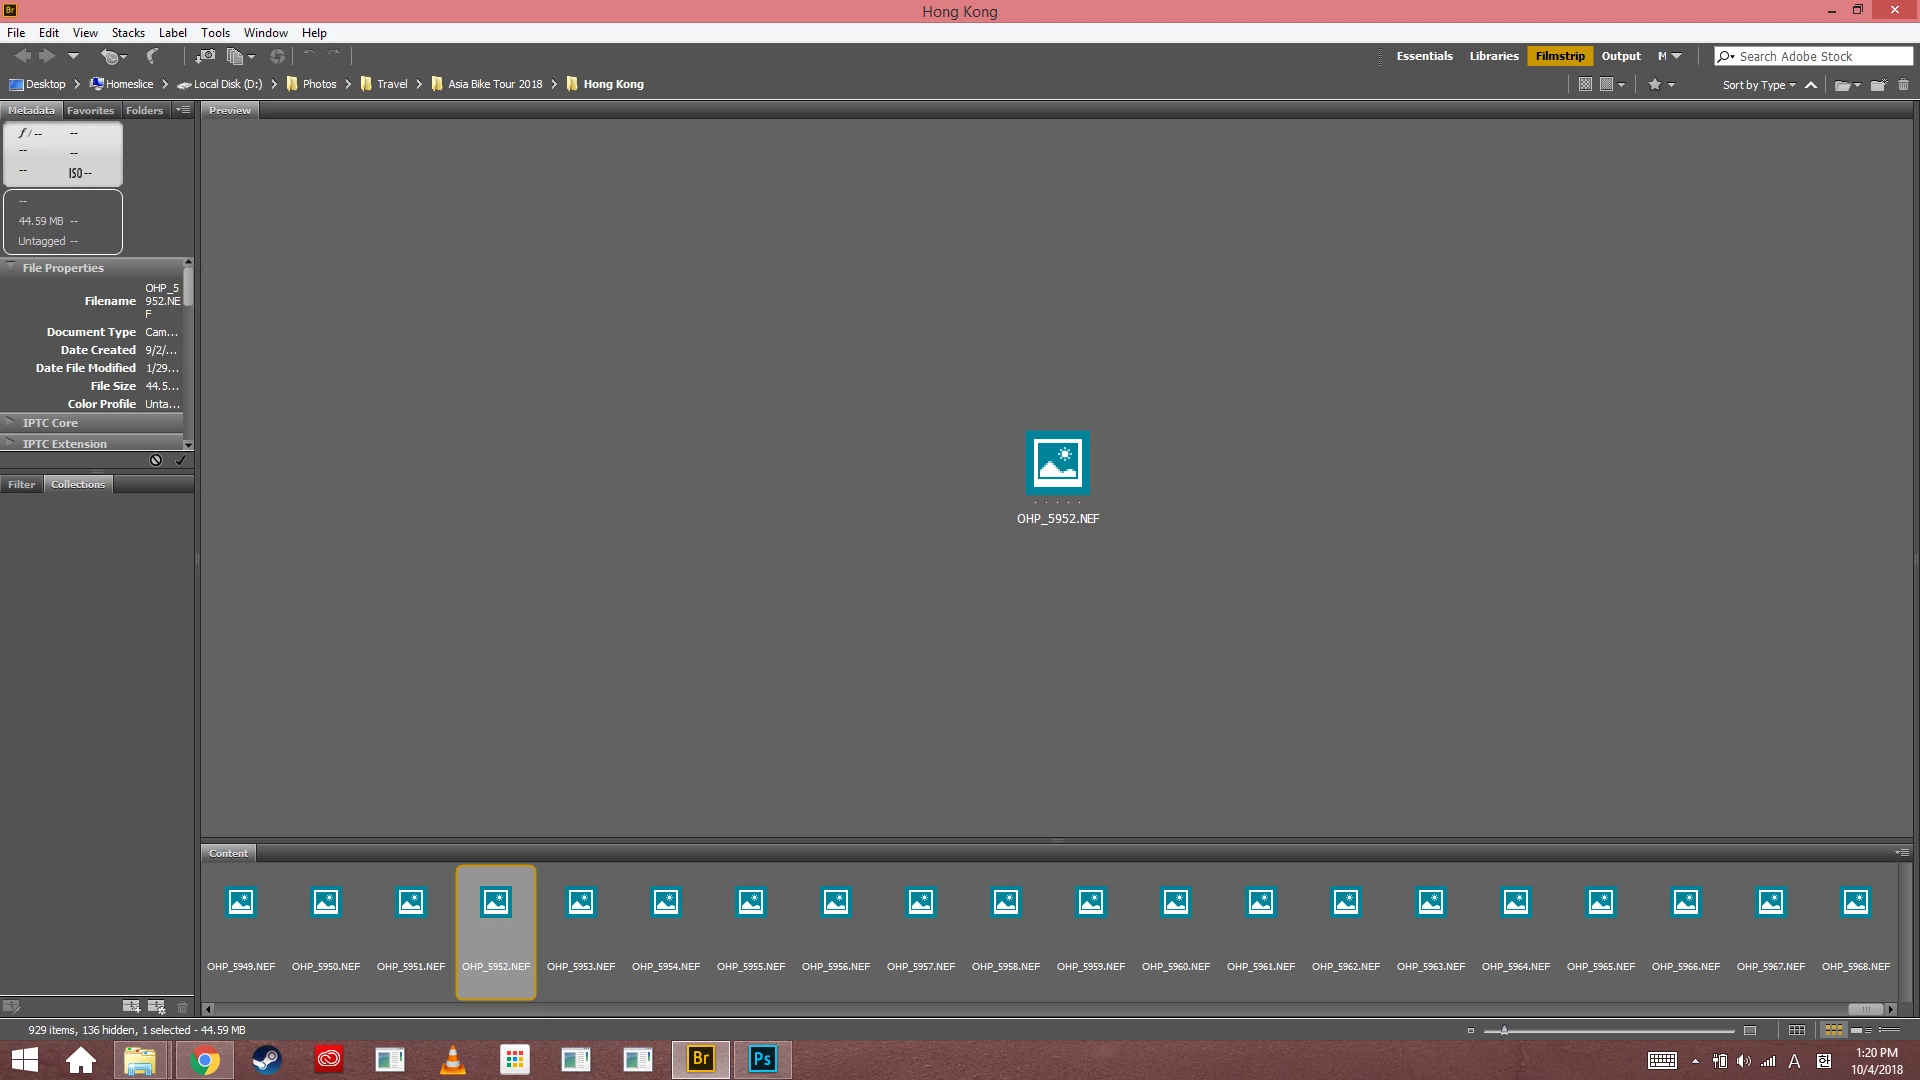
Task: Navigate to Desktop in the breadcrumb
Action: point(37,84)
